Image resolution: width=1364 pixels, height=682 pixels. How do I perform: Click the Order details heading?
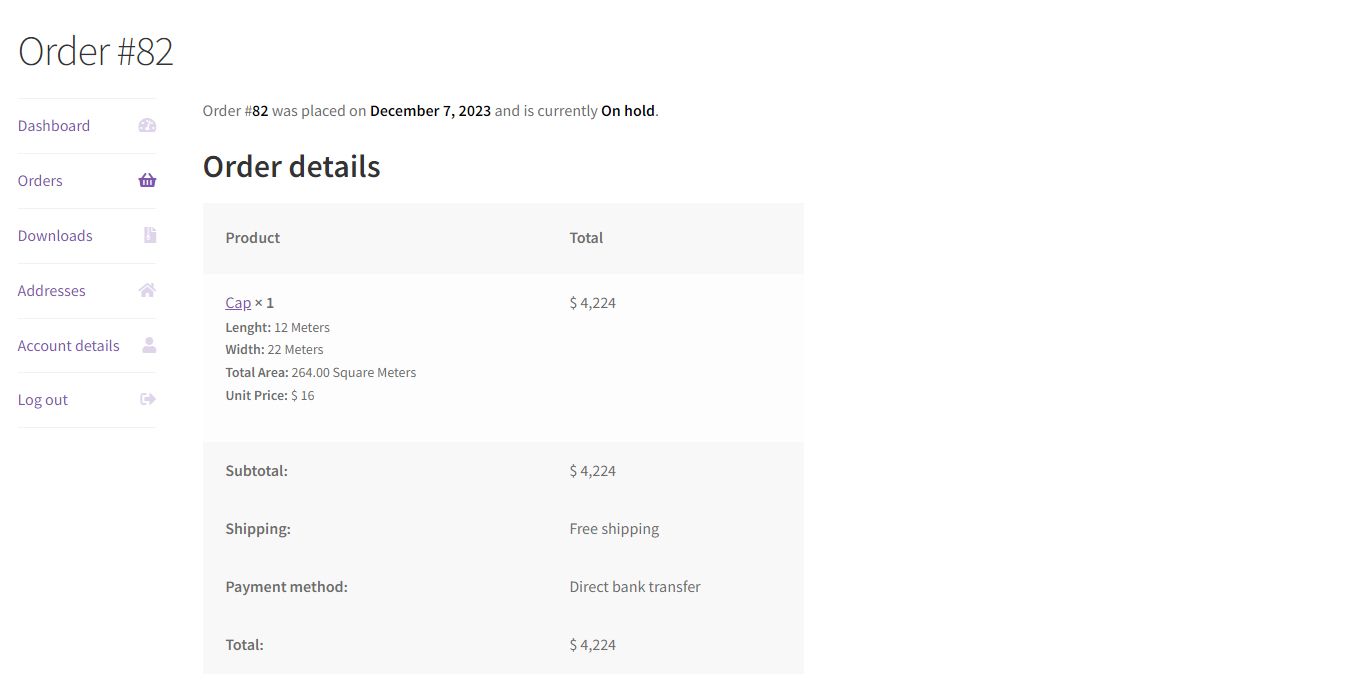pyautogui.click(x=292, y=166)
